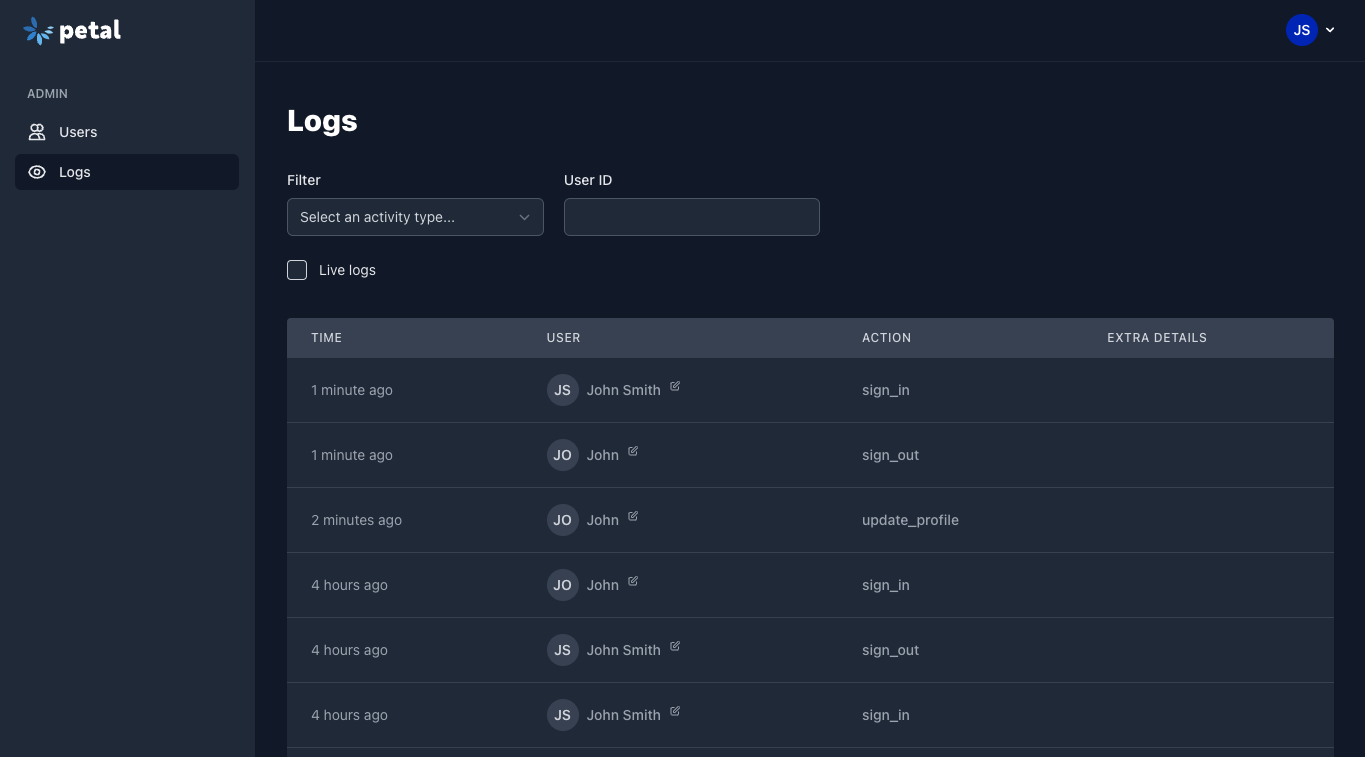Open the activity type filter dropdown
1365x757 pixels.
(x=415, y=217)
